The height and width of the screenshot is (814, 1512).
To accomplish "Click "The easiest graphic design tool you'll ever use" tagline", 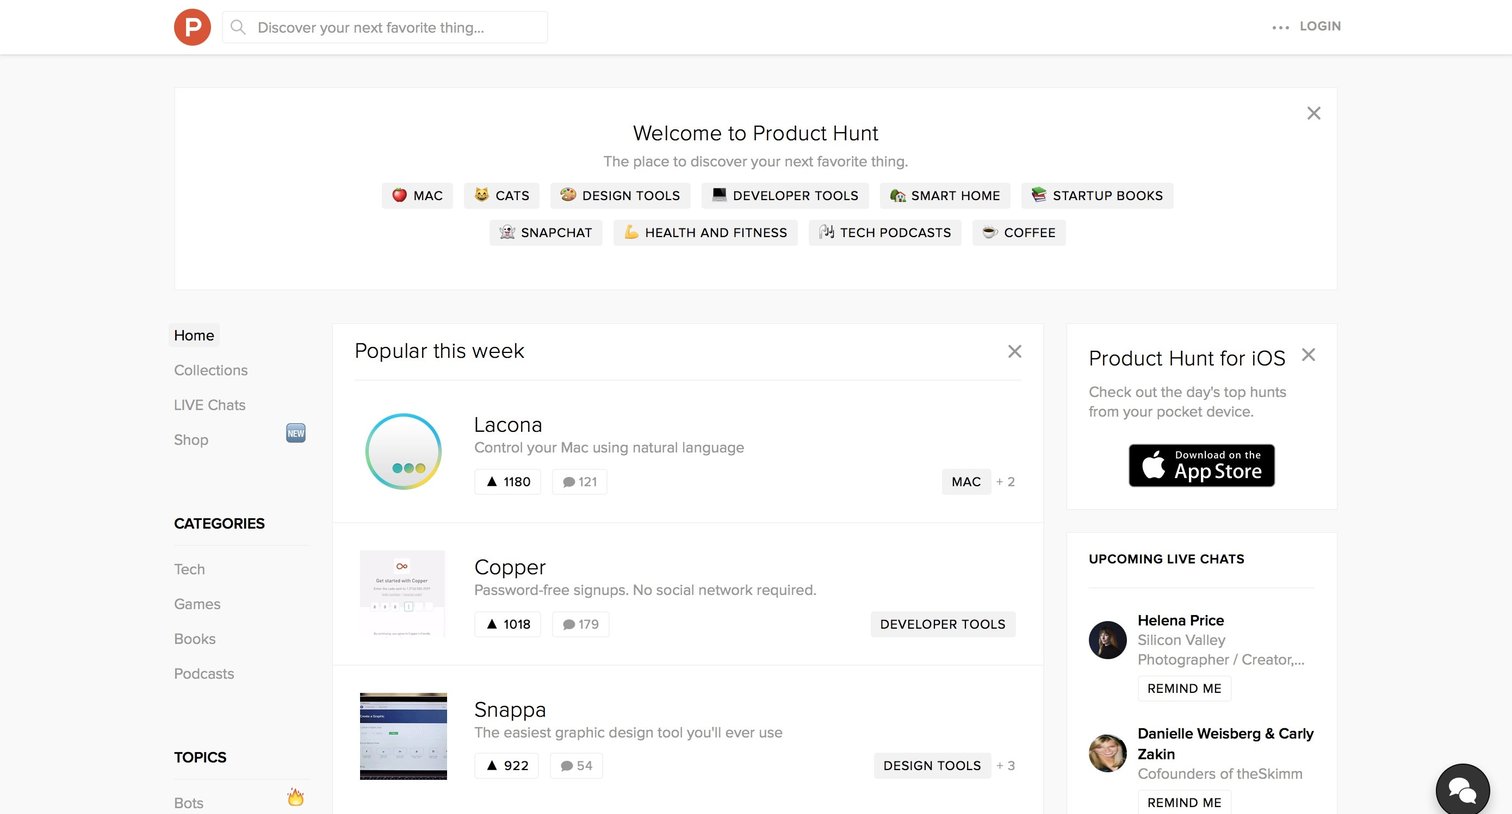I will coord(628,733).
